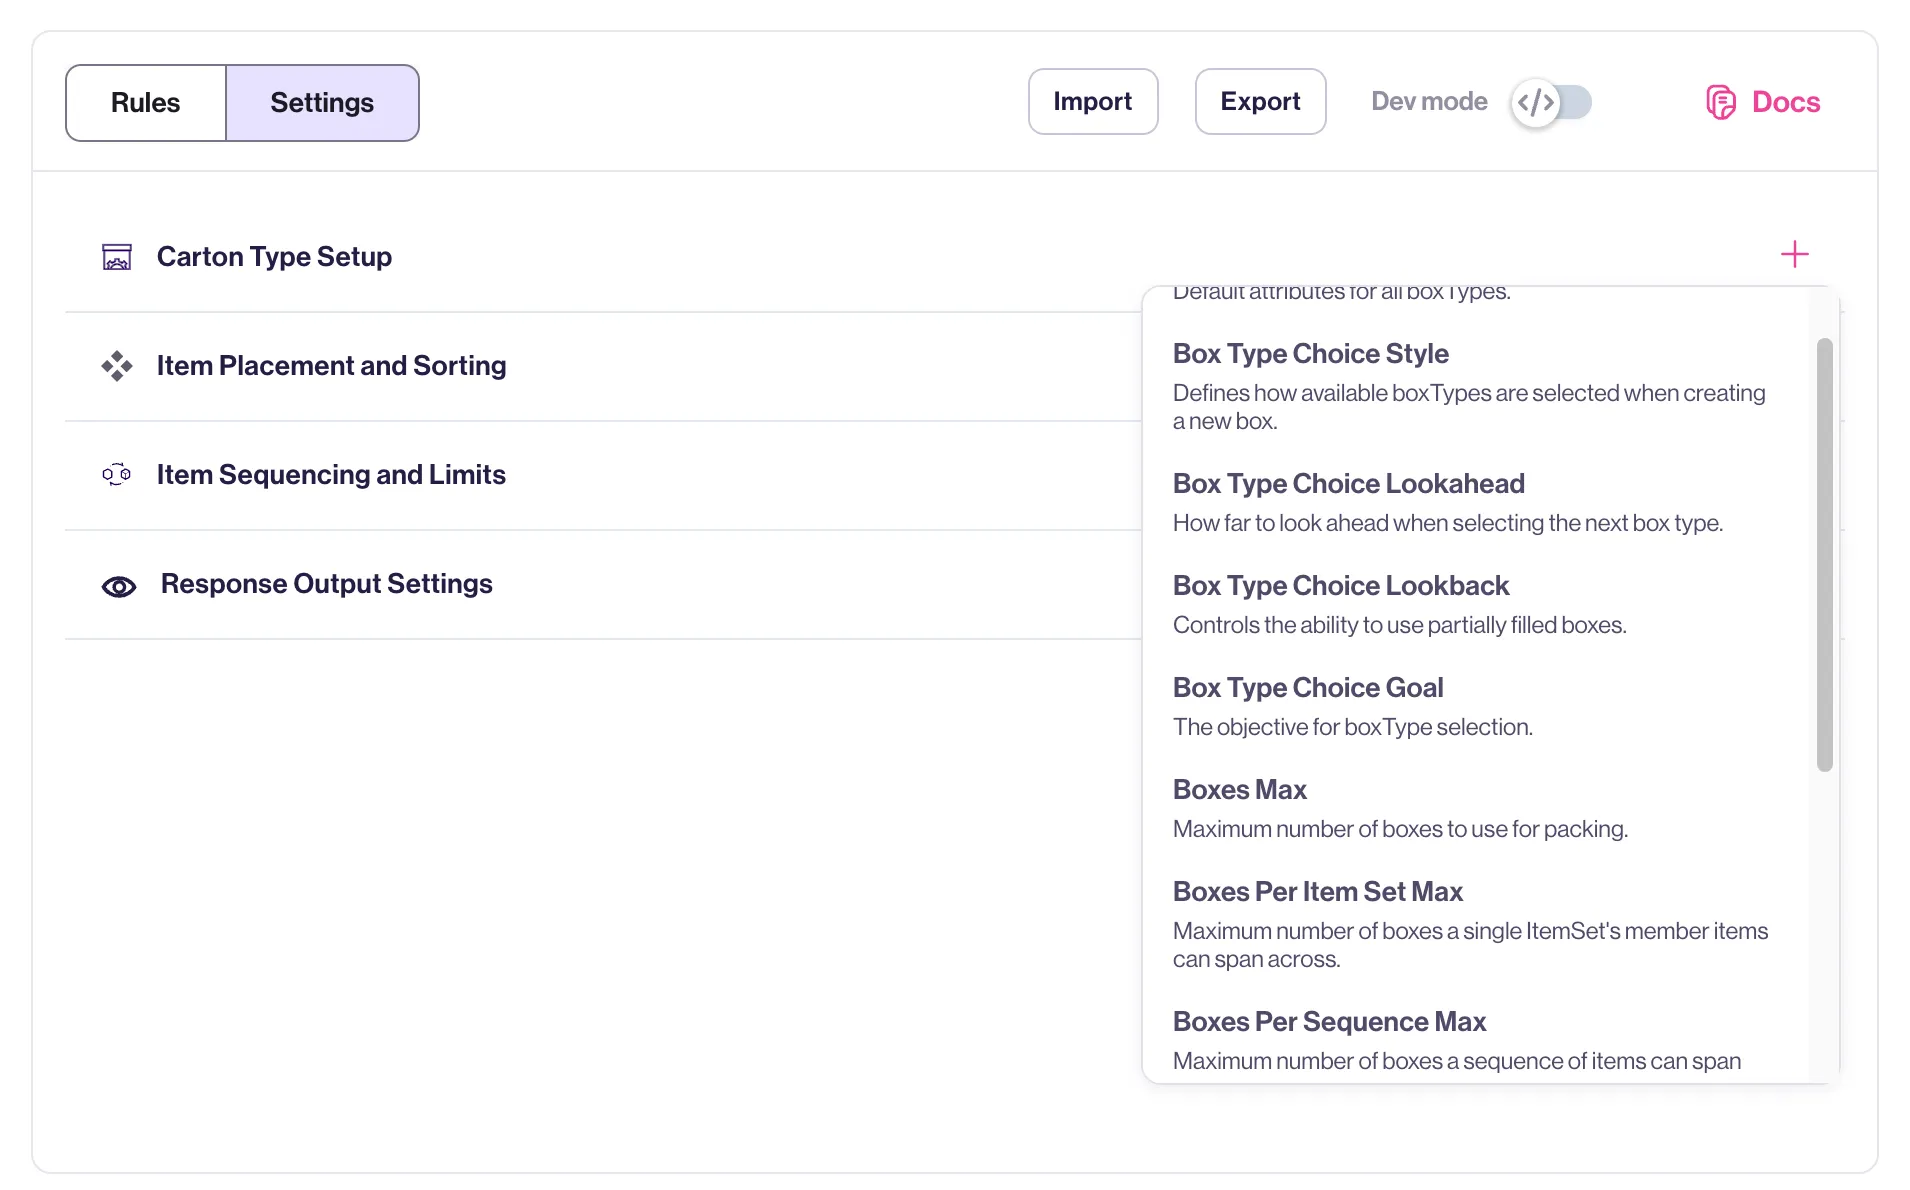Choose Box Type Choice Lookback option
The height and width of the screenshot is (1190, 1910).
[1475, 606]
